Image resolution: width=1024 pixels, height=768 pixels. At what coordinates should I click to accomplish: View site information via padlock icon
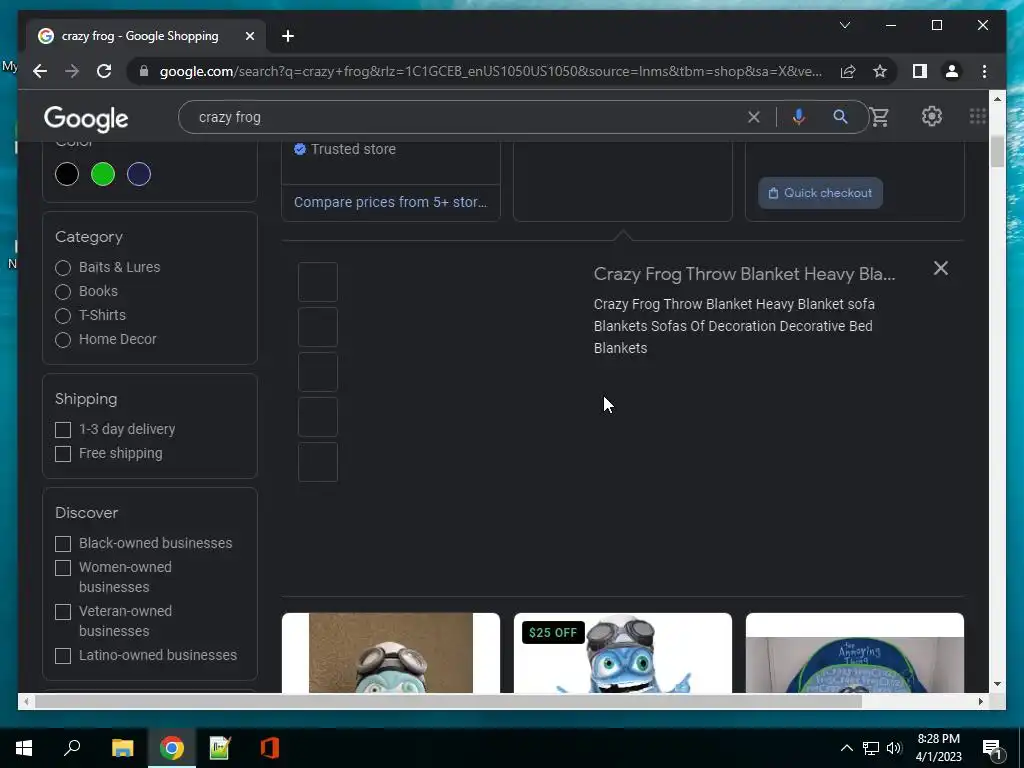click(x=144, y=71)
